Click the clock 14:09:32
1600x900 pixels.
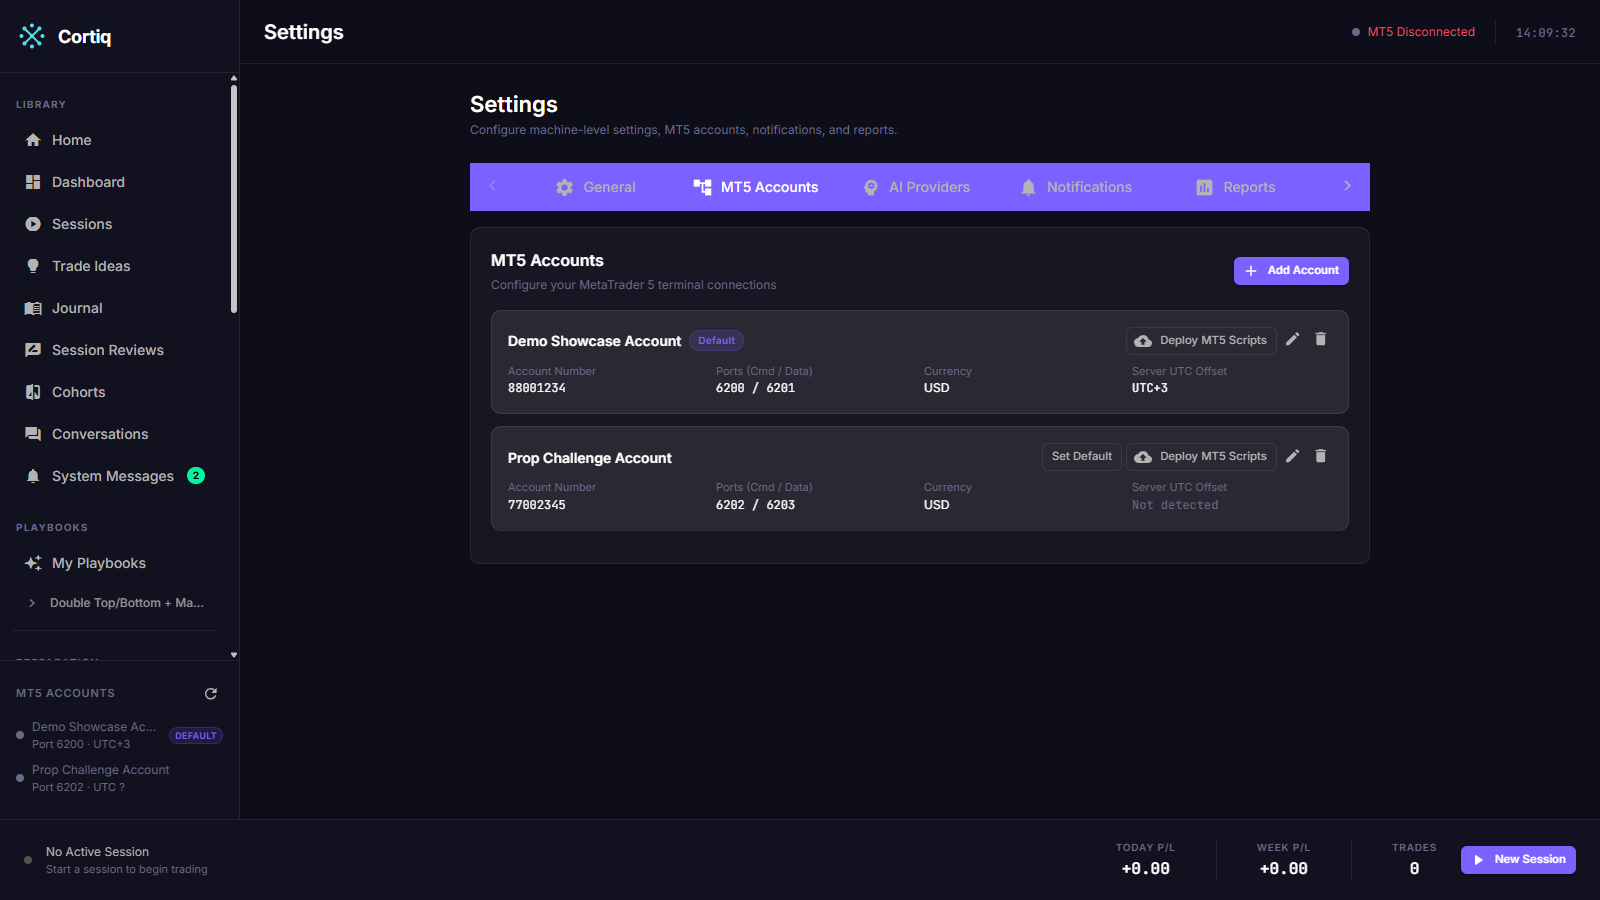1545,33
